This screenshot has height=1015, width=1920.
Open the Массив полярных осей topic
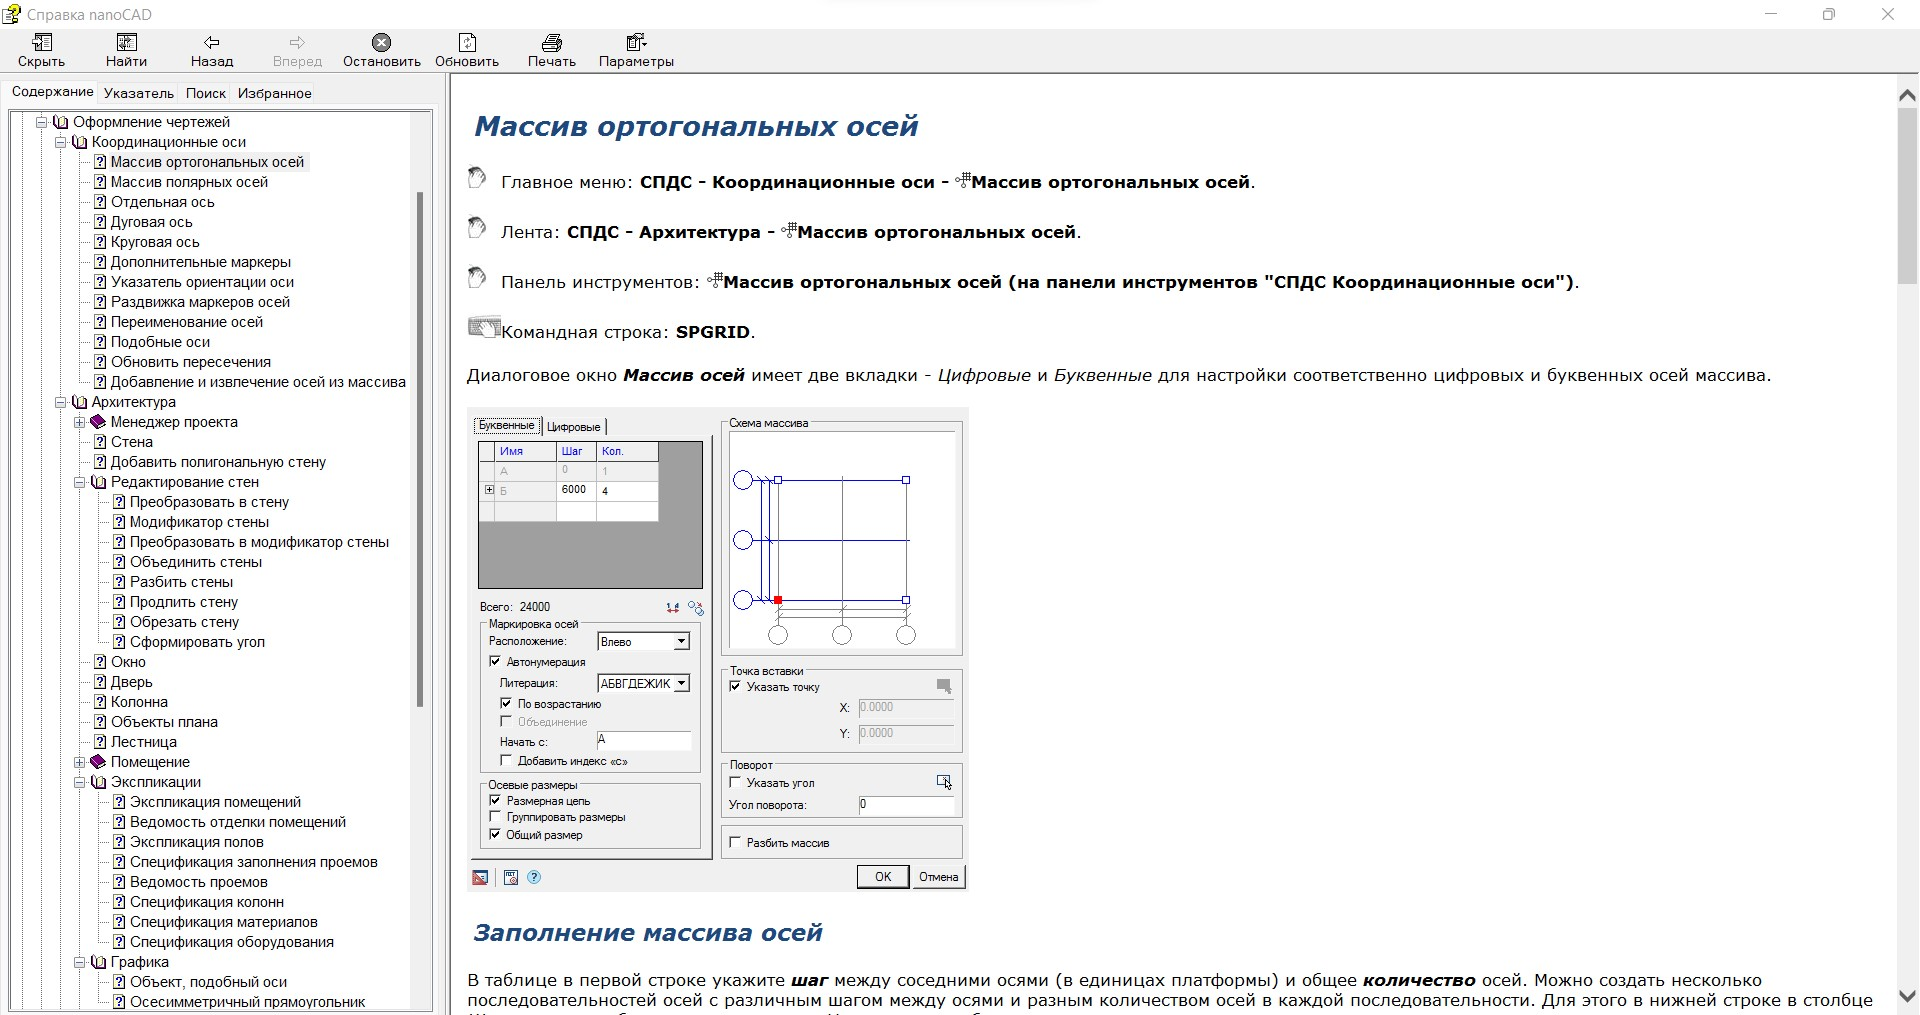tap(189, 182)
